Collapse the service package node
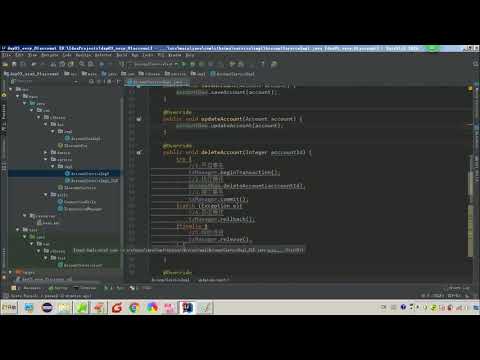 pyautogui.click(x=46, y=159)
